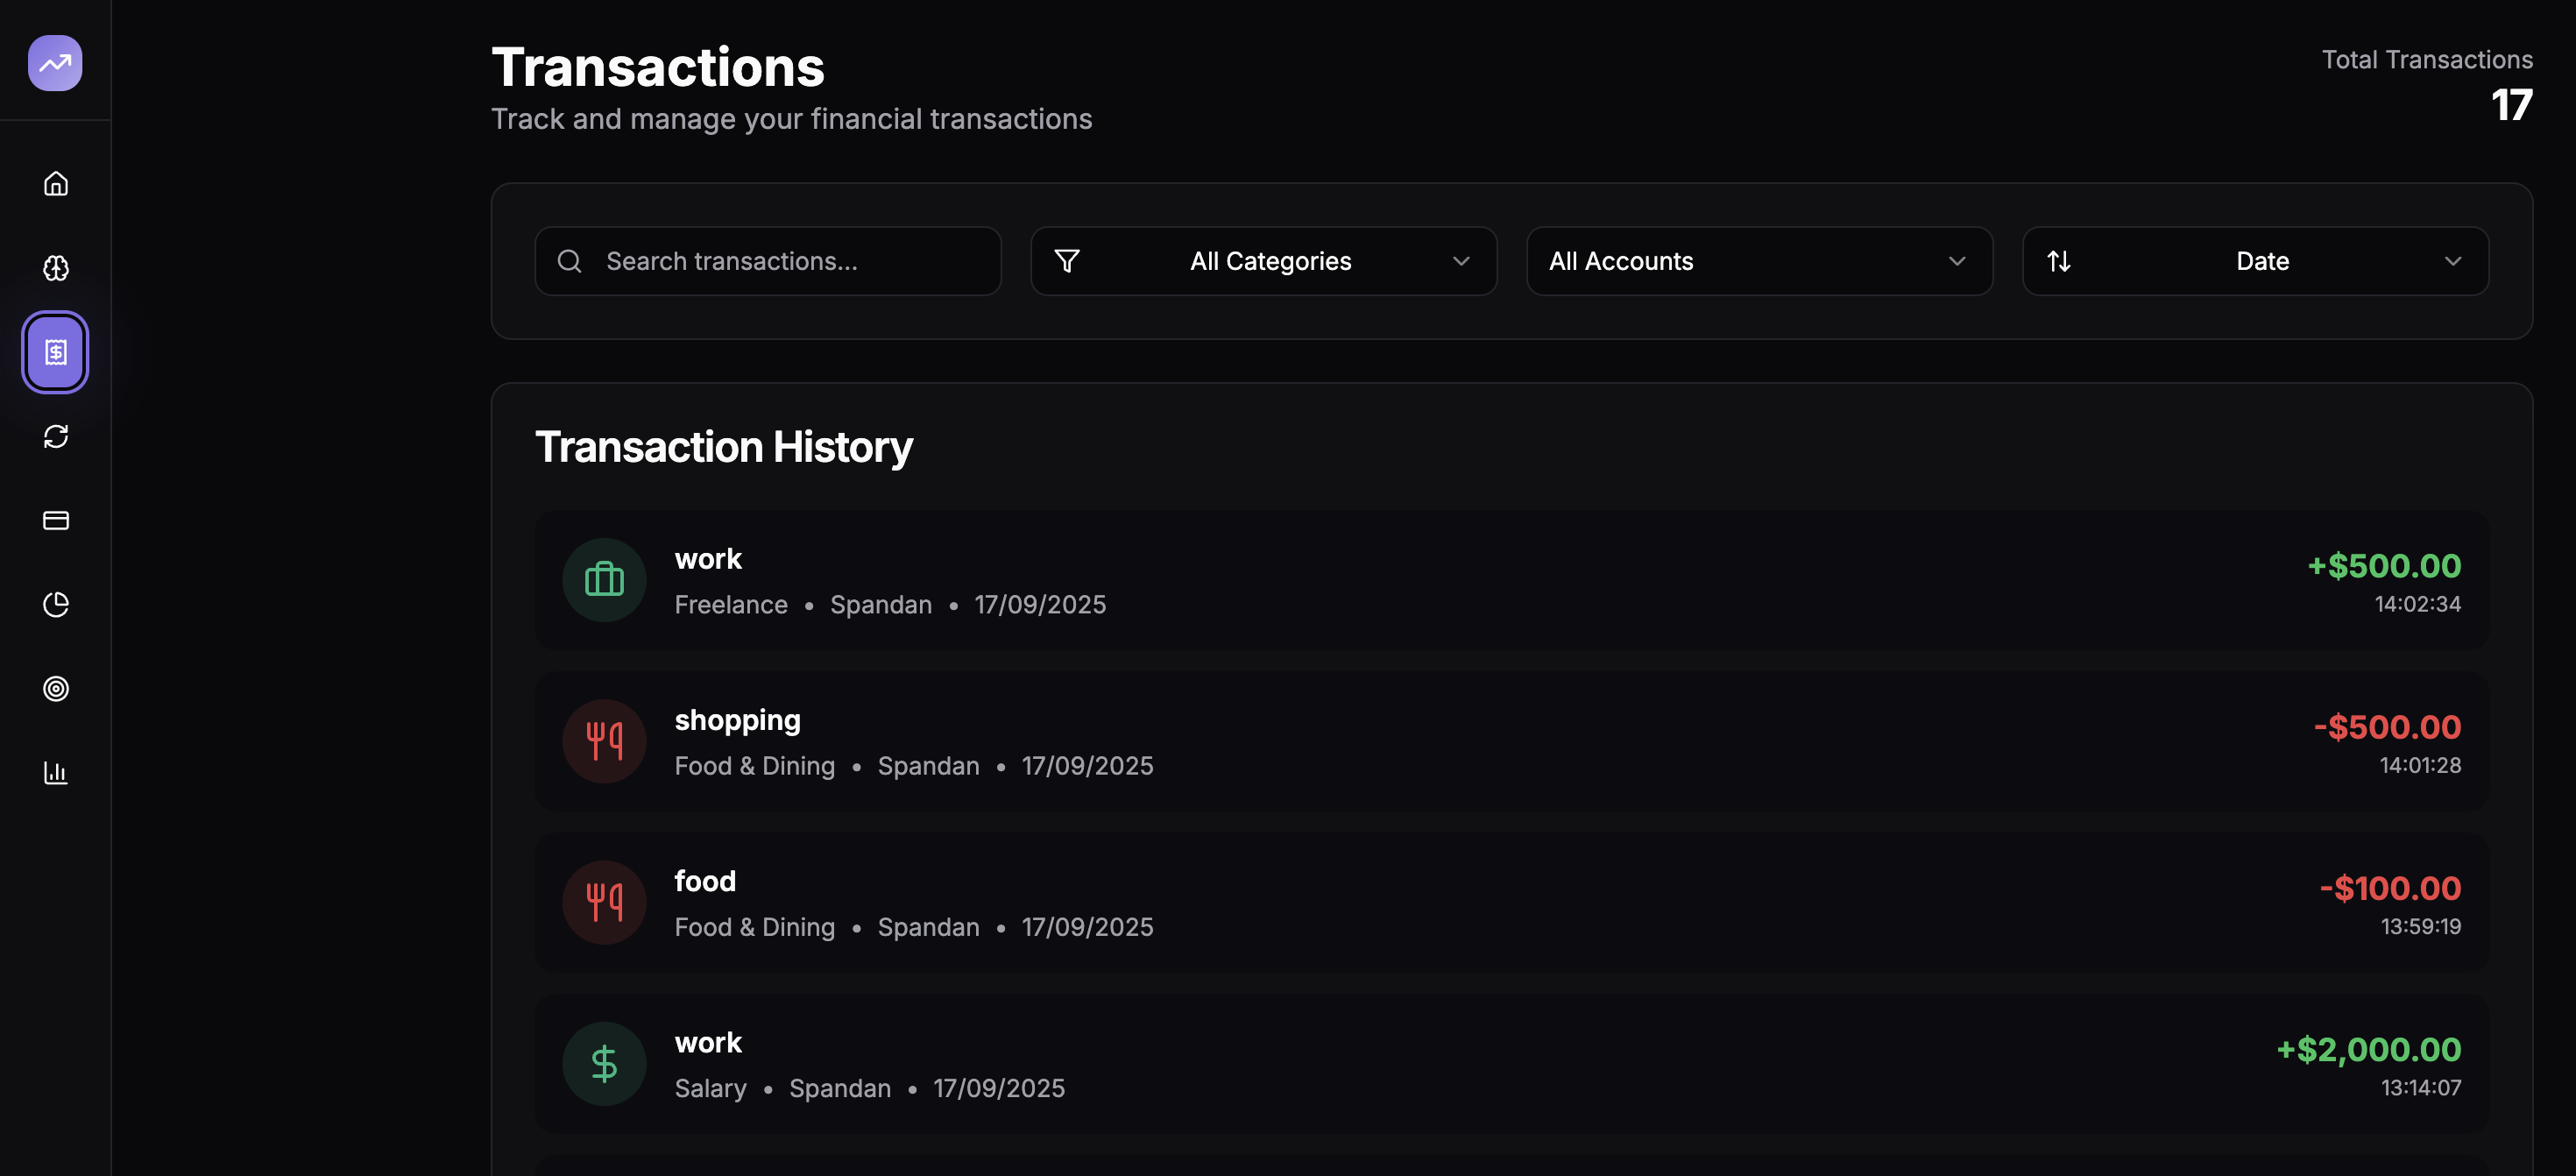Click the app logo trending-up icon
The image size is (2576, 1176).
[55, 63]
